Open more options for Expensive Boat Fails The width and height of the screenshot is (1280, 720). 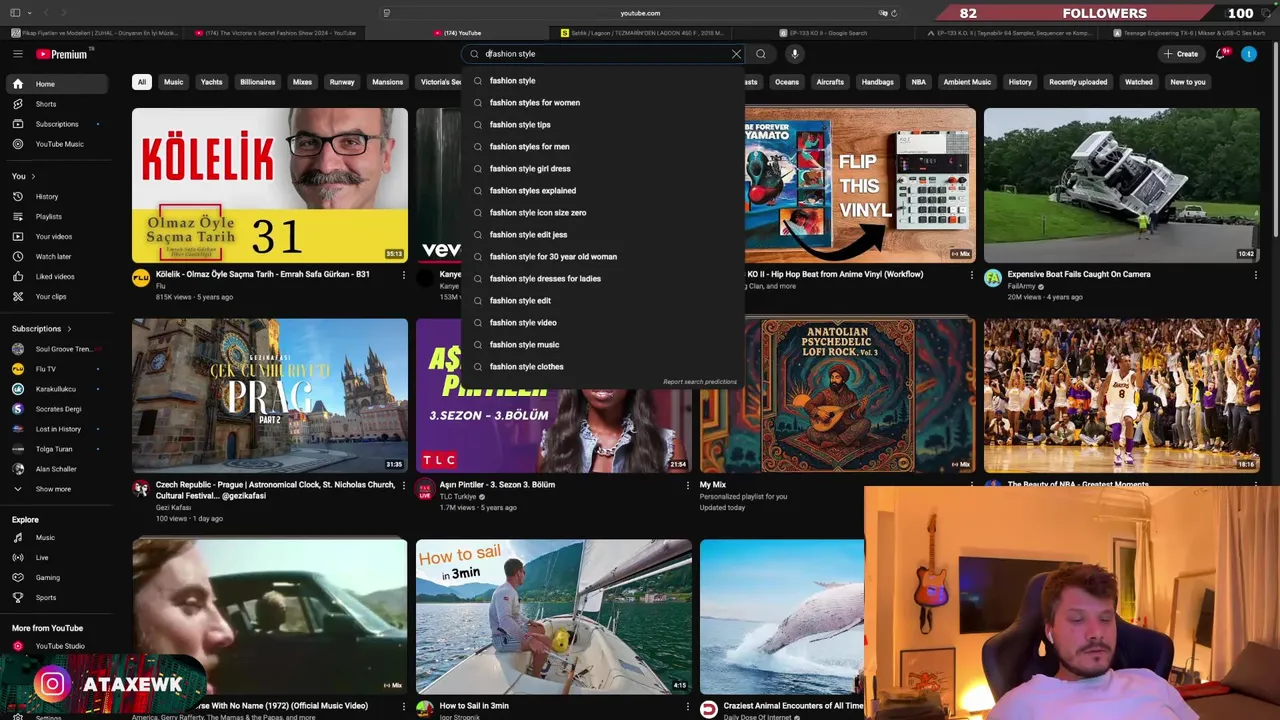click(1256, 275)
